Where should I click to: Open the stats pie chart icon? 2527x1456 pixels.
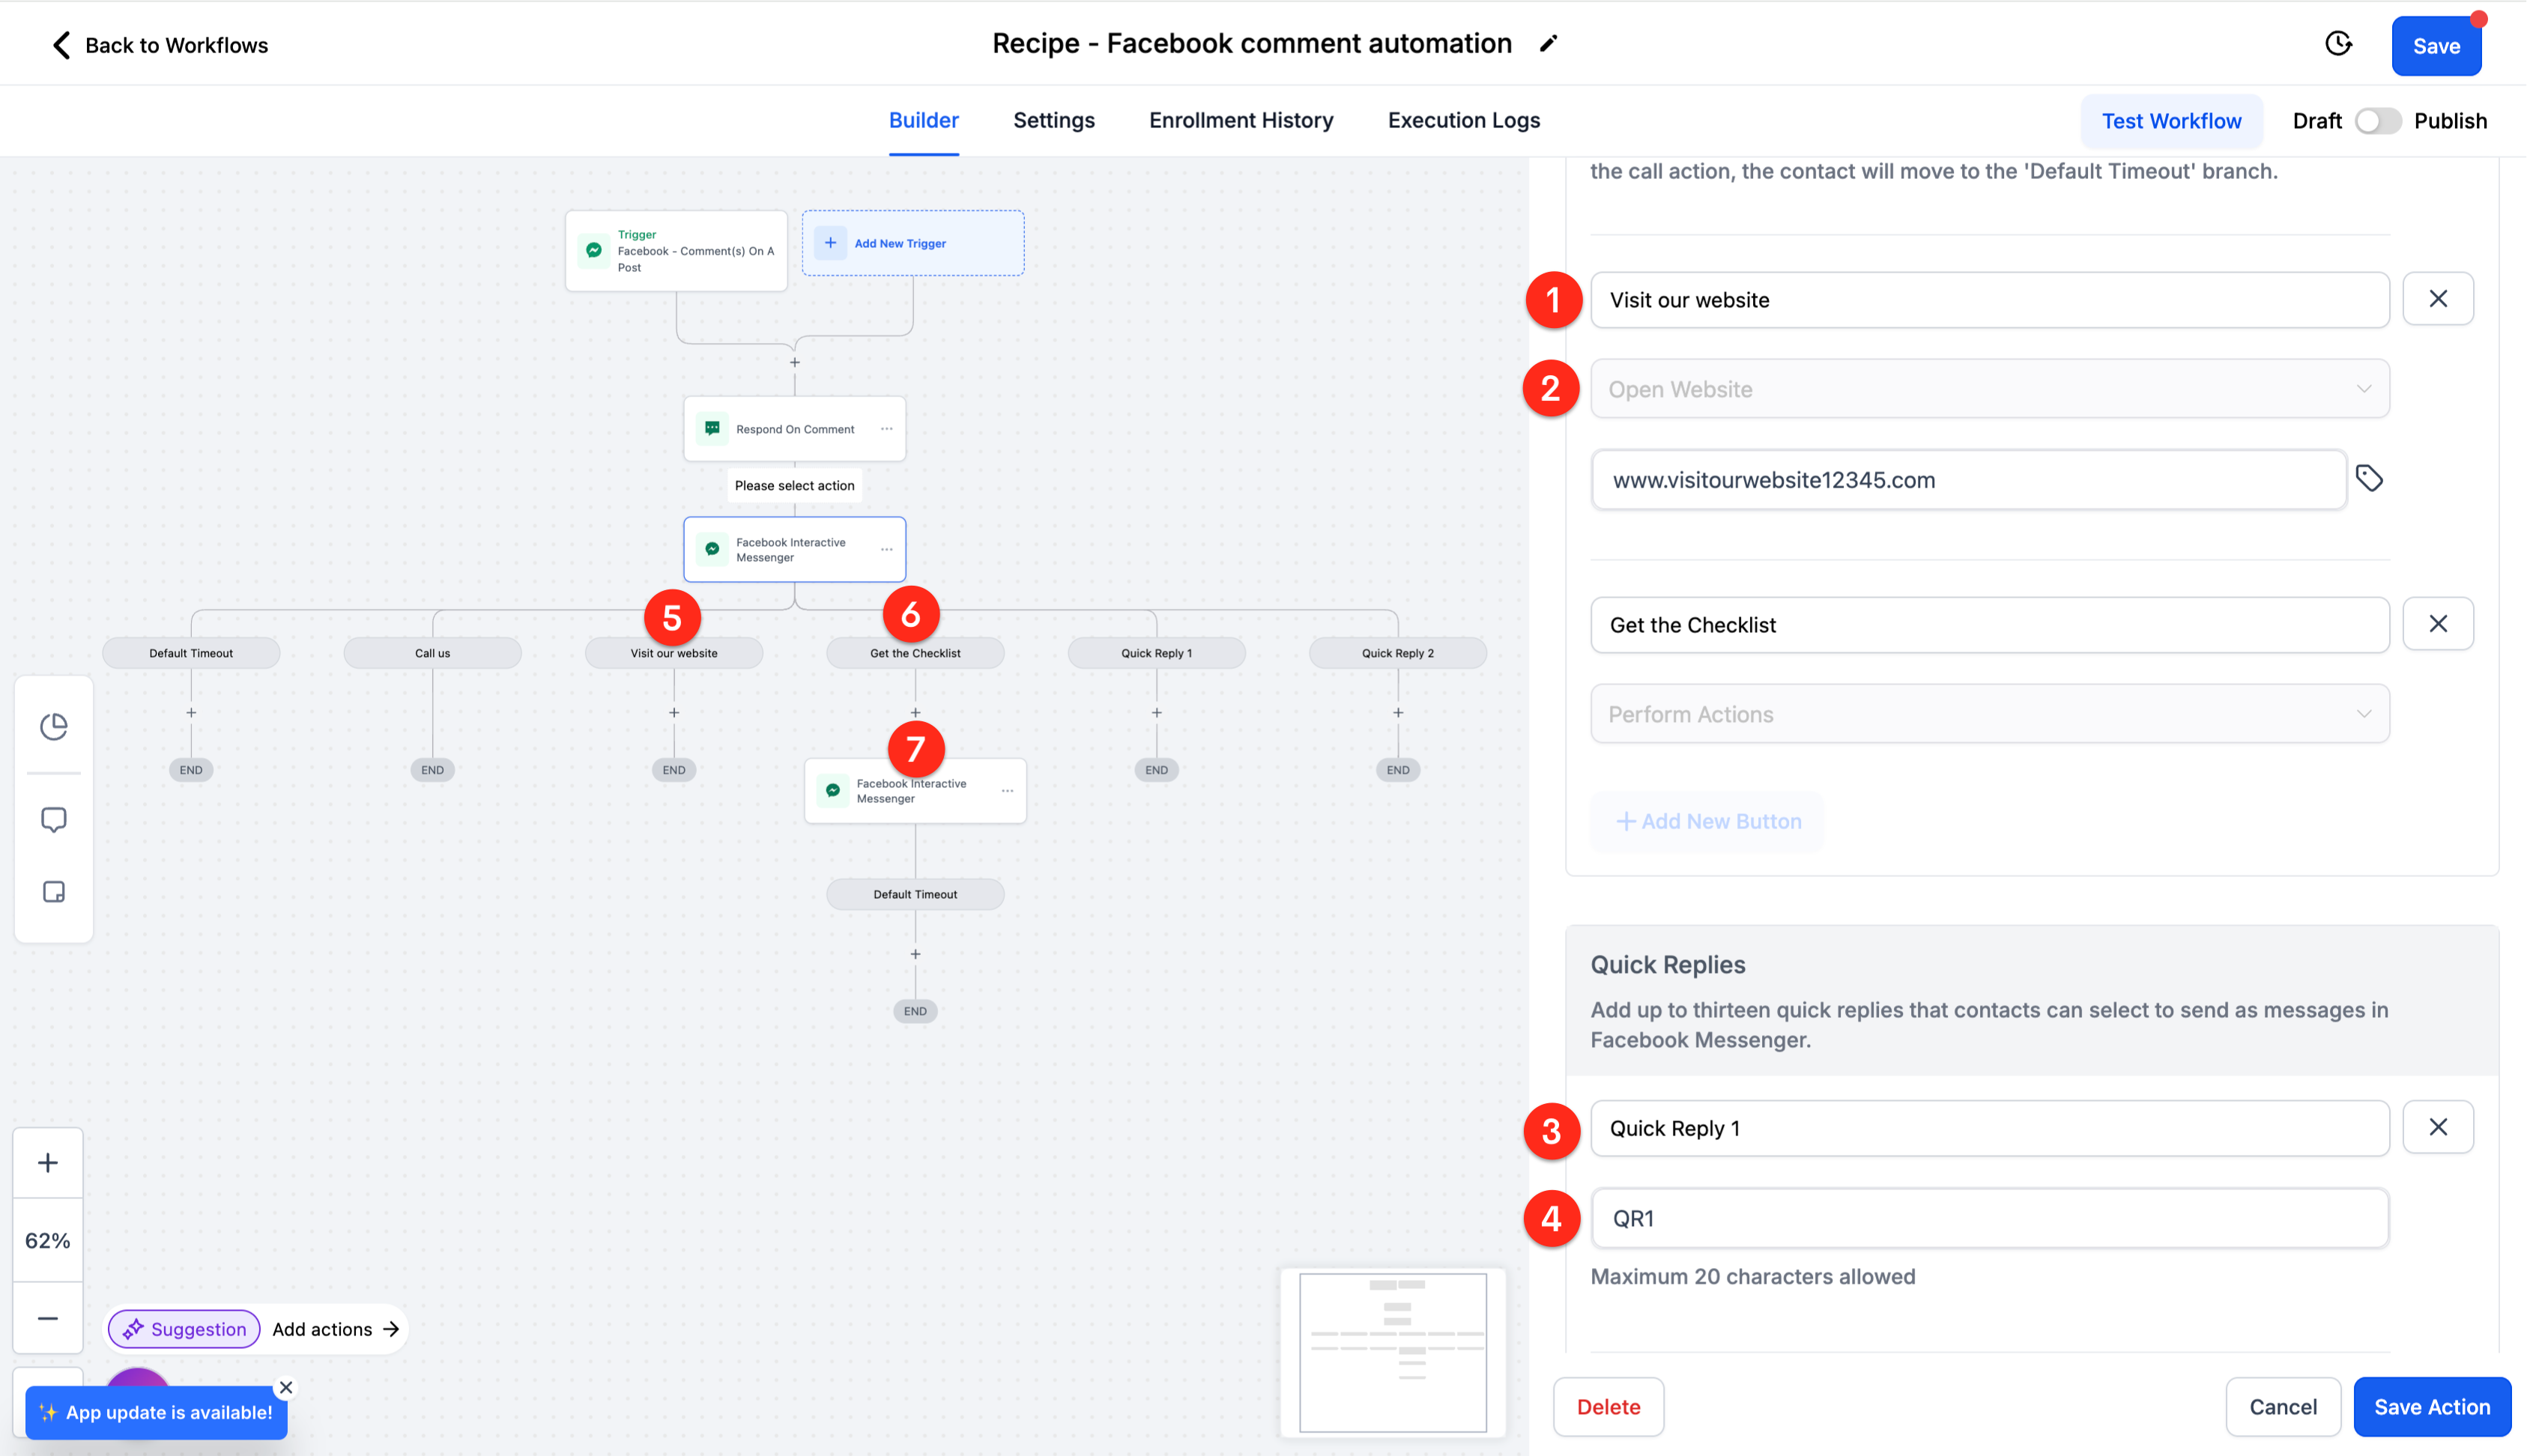click(54, 726)
